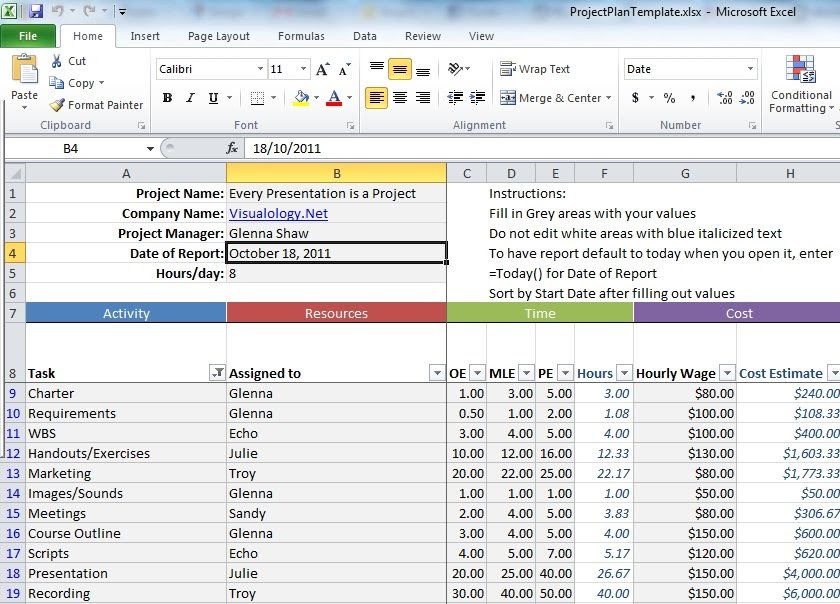
Task: Toggle italic formatting
Action: pyautogui.click(x=190, y=96)
